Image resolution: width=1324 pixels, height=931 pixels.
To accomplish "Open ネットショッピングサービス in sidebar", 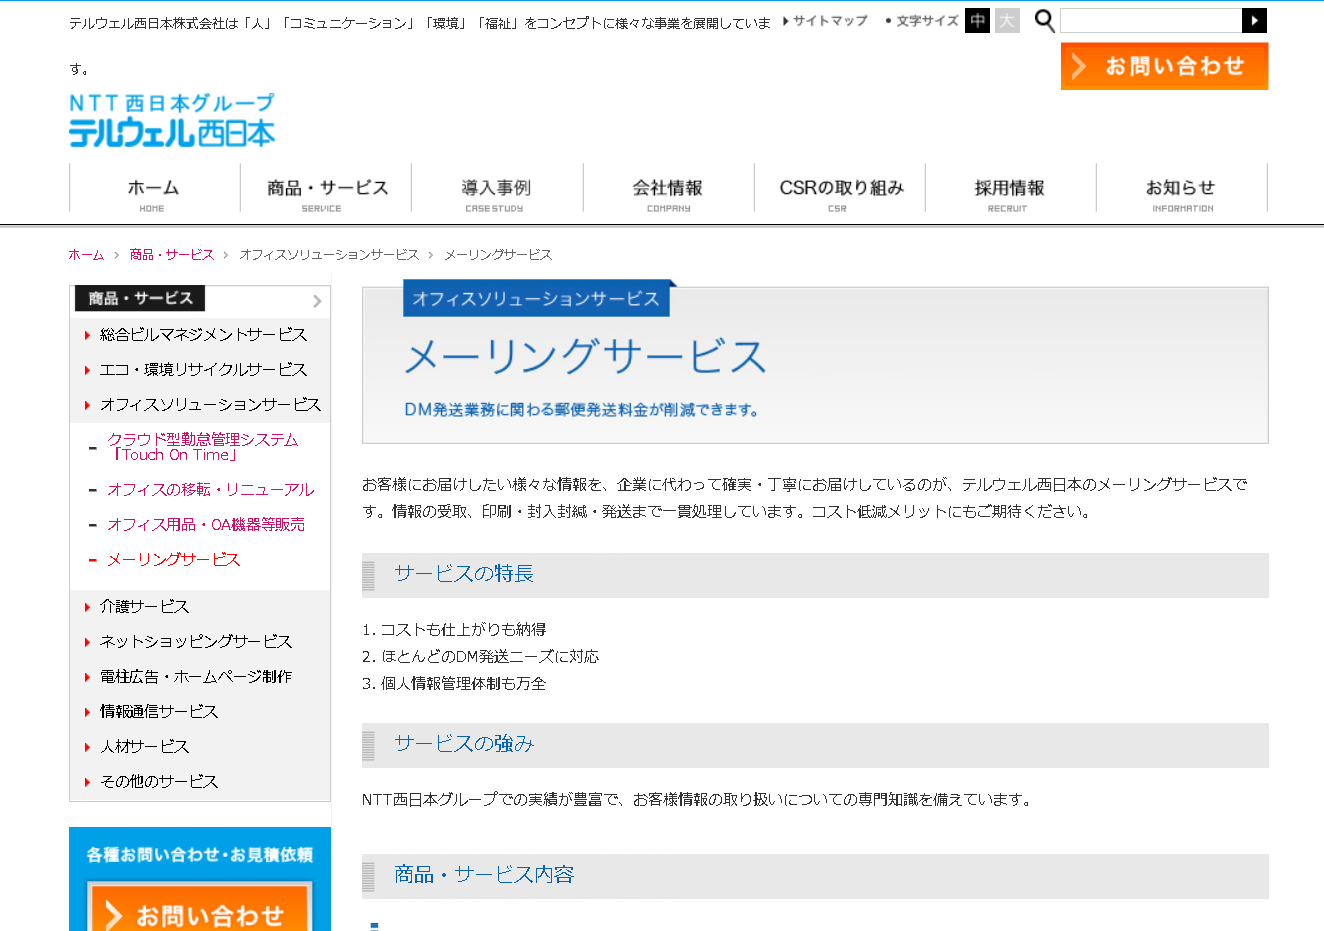I will [x=196, y=642].
